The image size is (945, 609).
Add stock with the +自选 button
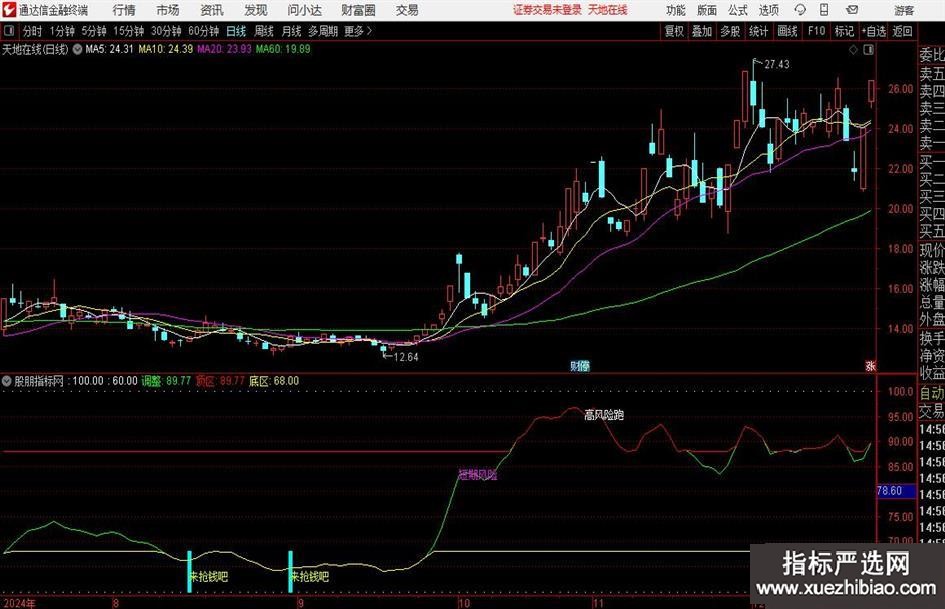(874, 31)
